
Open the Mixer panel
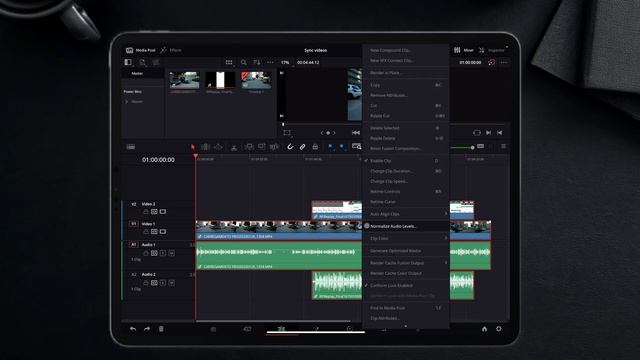click(464, 50)
